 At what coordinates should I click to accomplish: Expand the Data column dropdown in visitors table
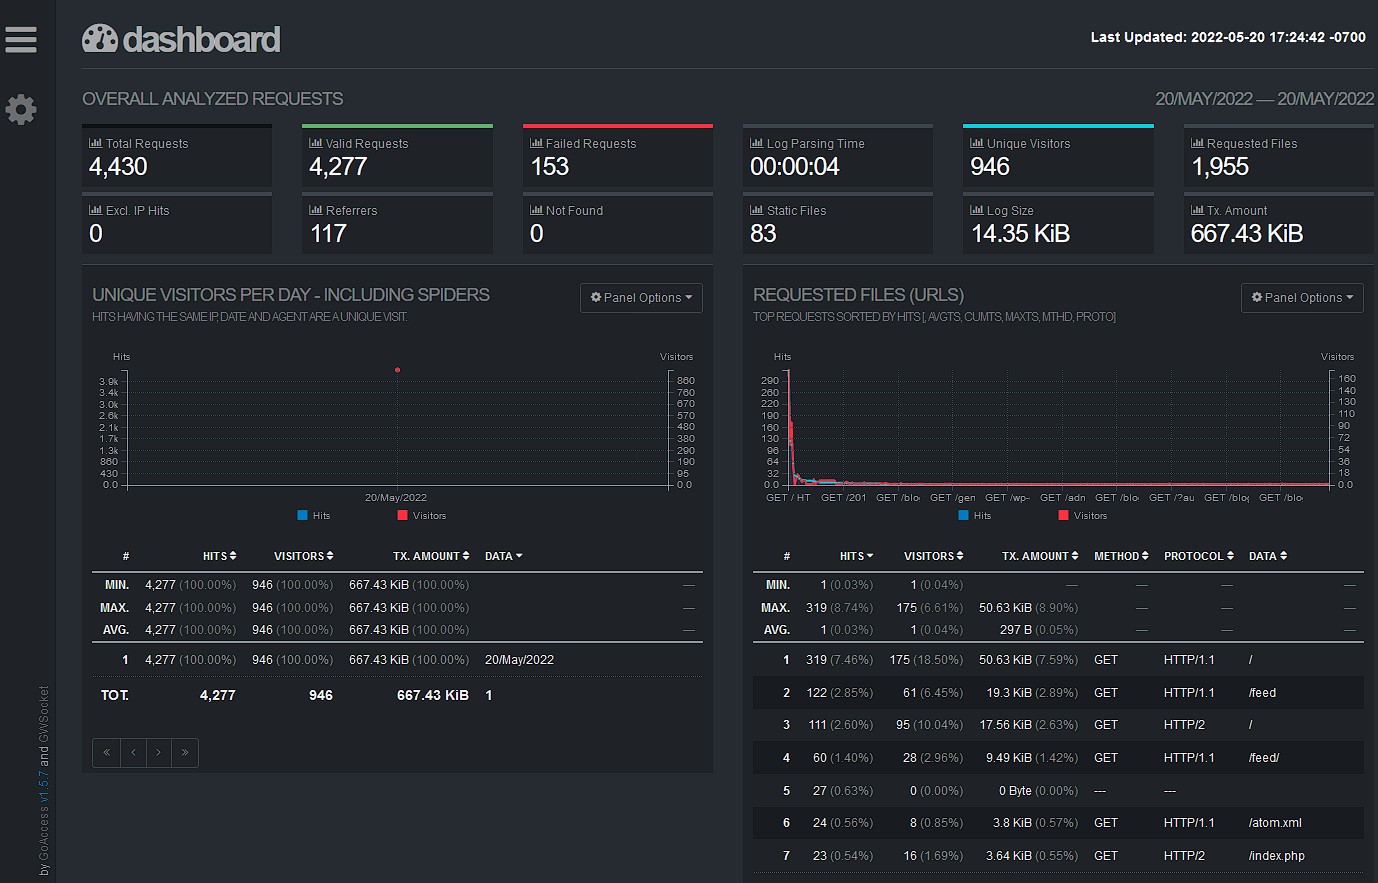pyautogui.click(x=504, y=556)
